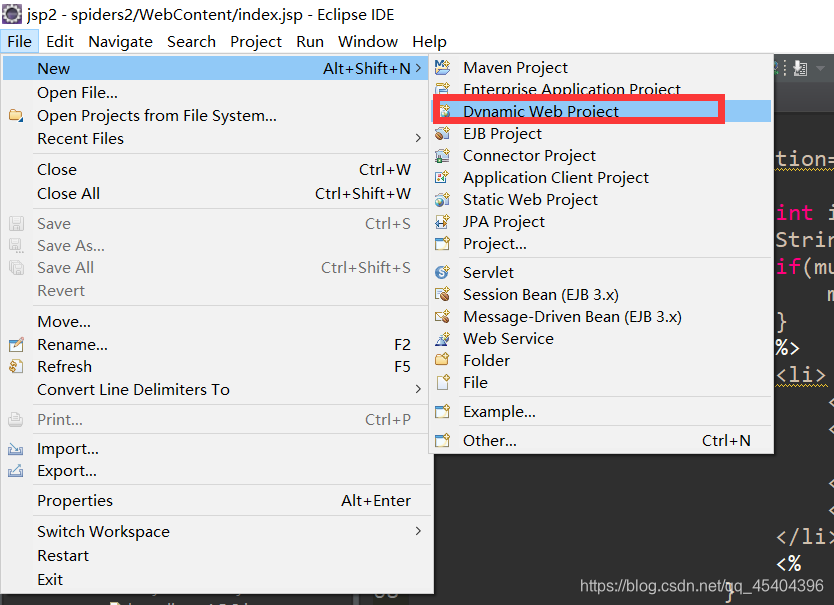Click the EJB Project icon
834x605 pixels.
tap(443, 133)
